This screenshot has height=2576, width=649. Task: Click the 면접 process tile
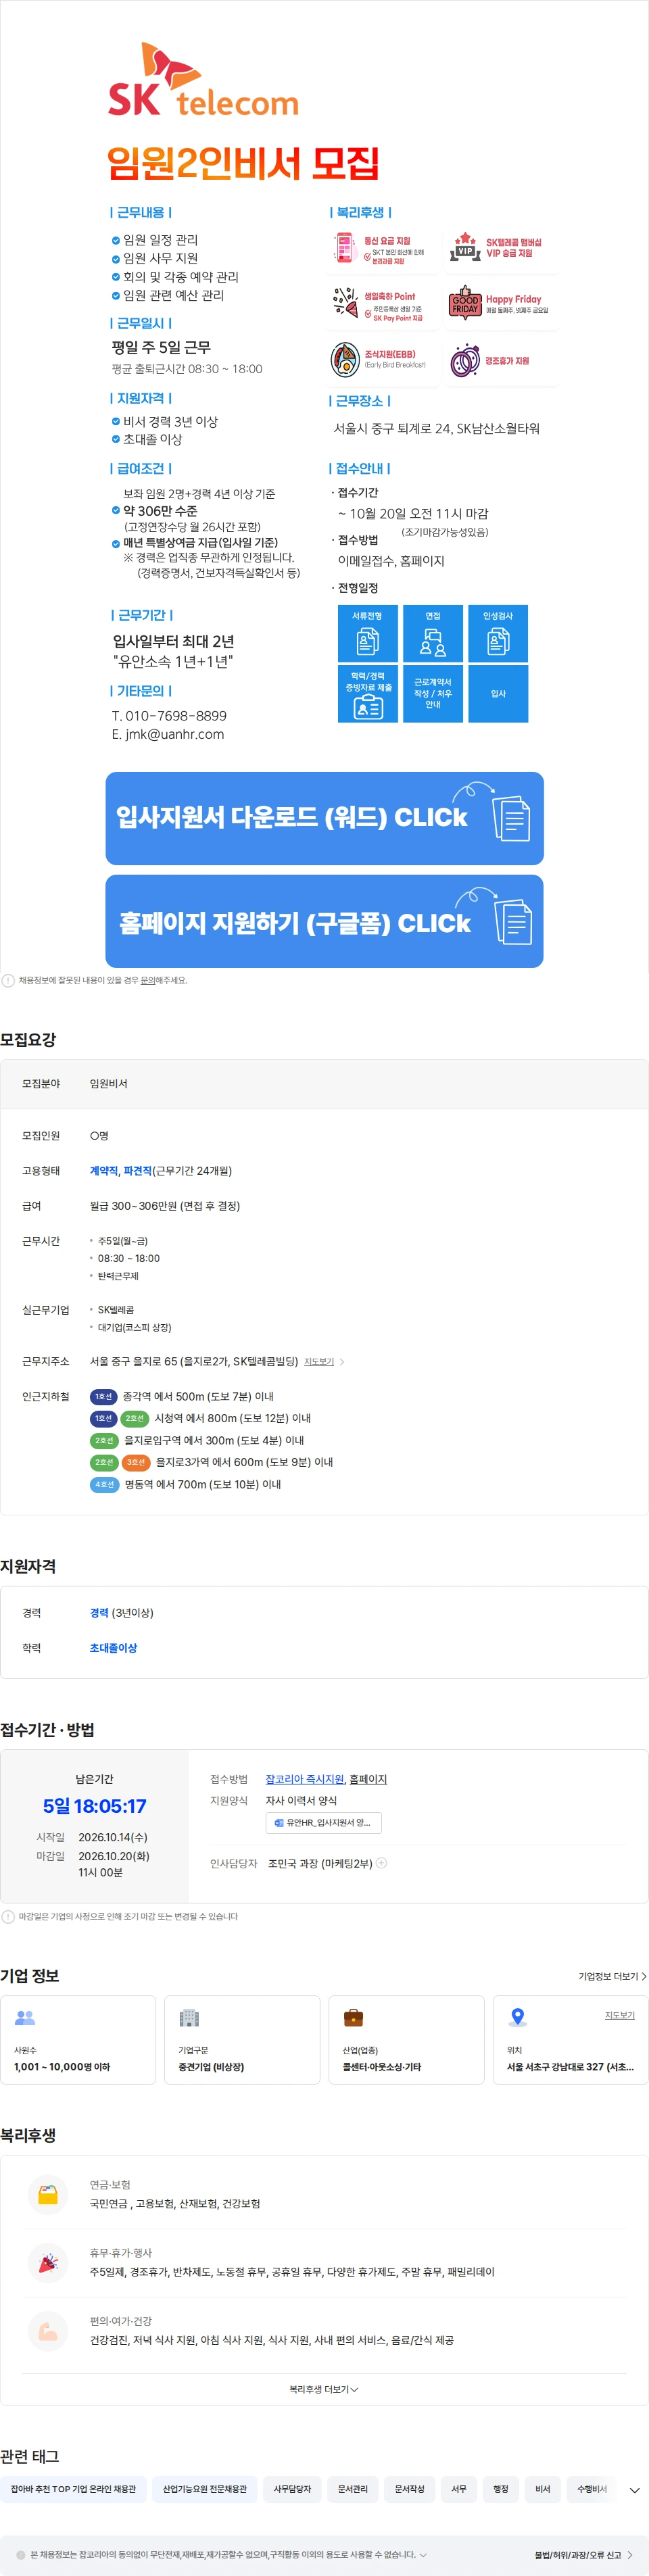tap(433, 633)
